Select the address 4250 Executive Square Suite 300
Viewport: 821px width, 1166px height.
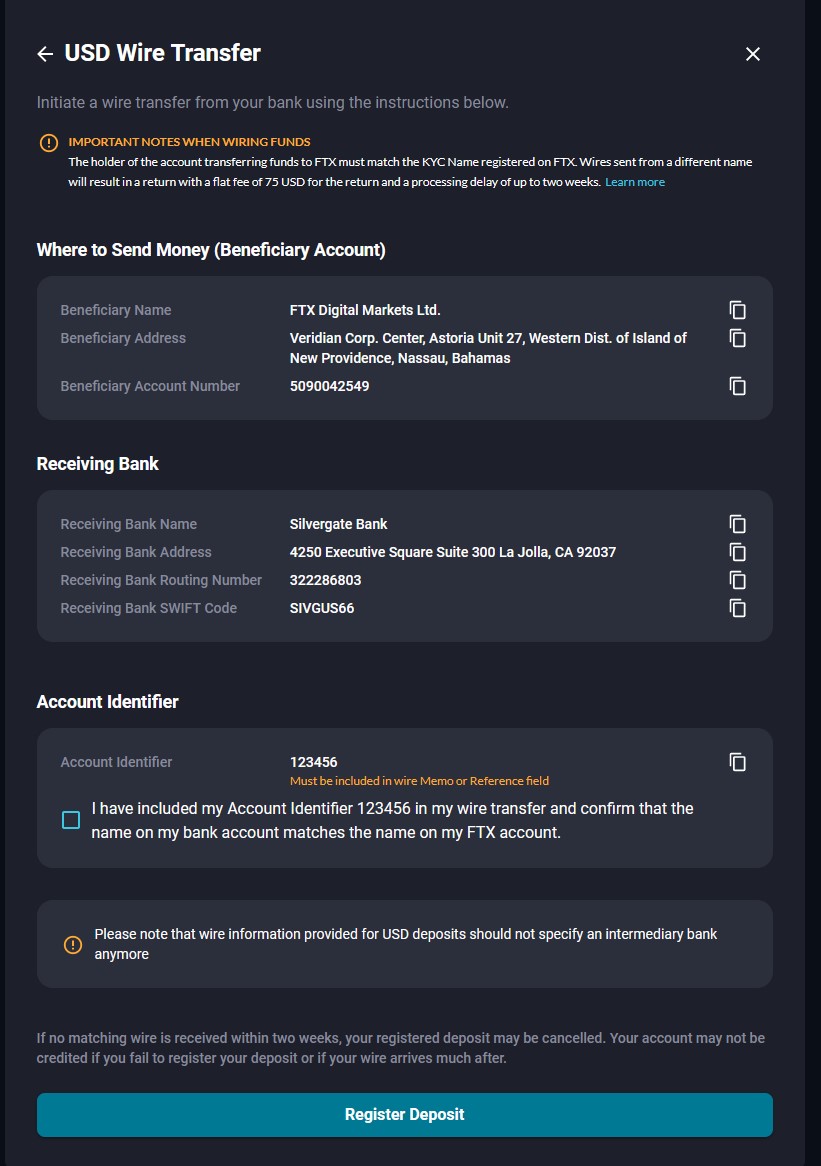[x=453, y=552]
